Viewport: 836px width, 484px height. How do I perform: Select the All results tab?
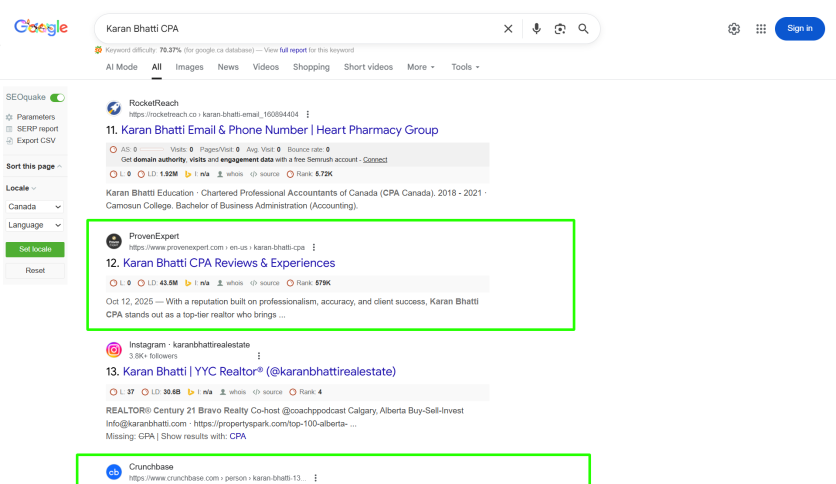coord(156,67)
